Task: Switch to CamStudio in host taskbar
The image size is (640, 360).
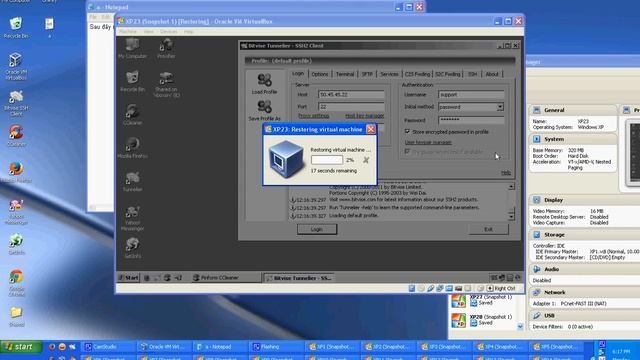Action: [108, 347]
